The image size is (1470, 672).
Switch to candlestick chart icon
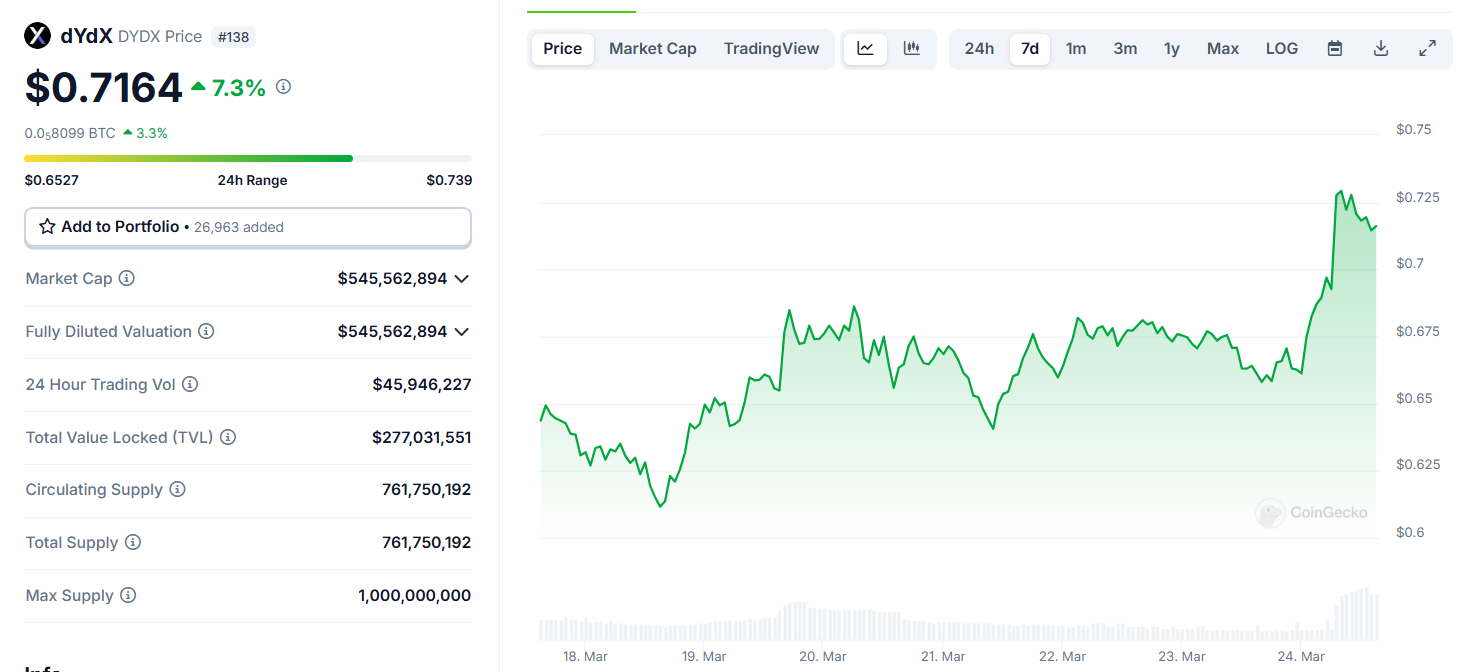911,48
